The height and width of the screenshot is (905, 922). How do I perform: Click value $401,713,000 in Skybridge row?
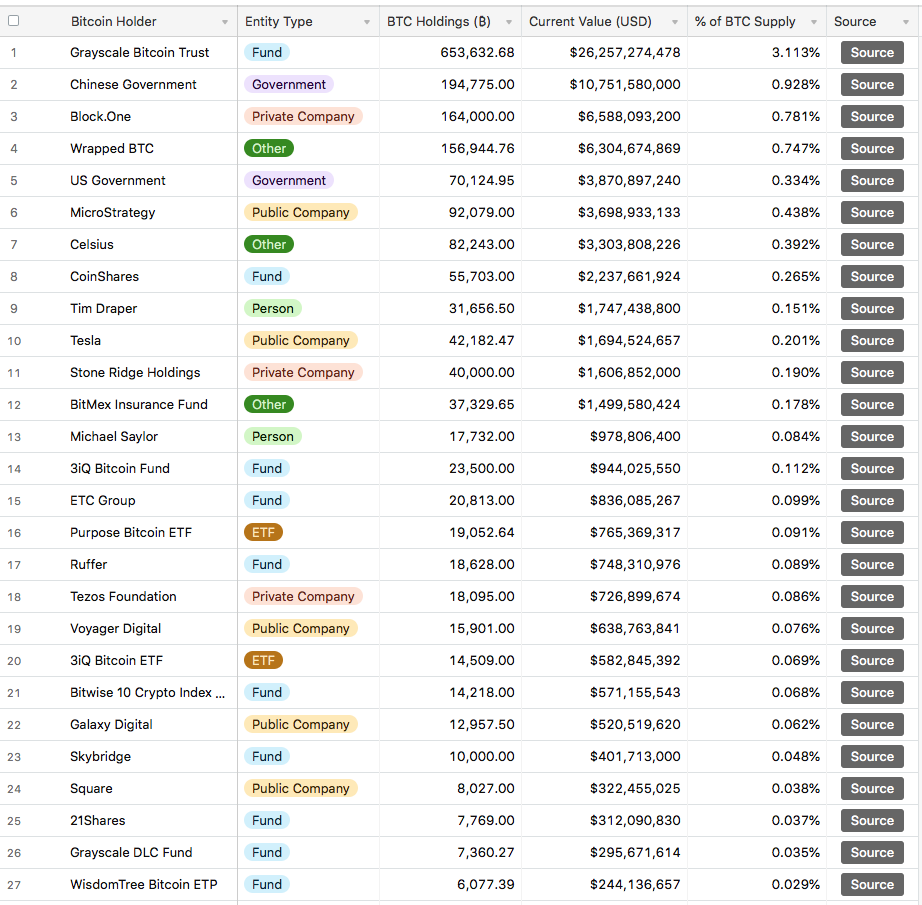(x=635, y=757)
